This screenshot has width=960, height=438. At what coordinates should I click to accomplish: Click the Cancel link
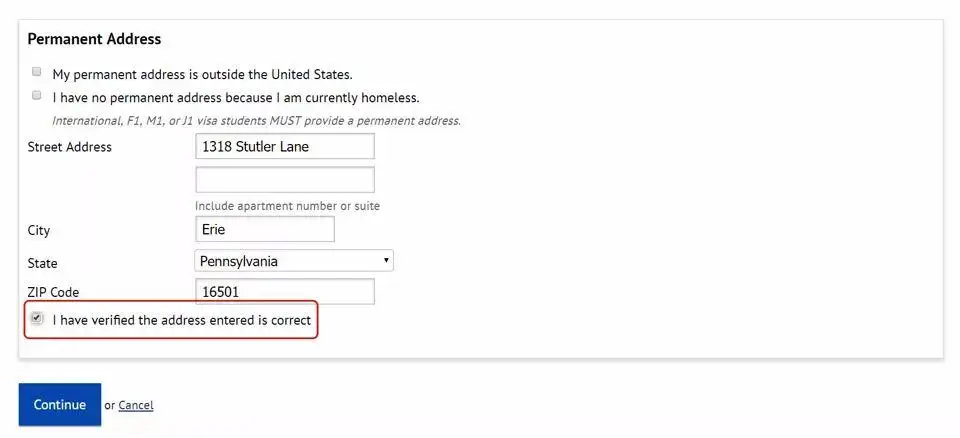coord(136,405)
